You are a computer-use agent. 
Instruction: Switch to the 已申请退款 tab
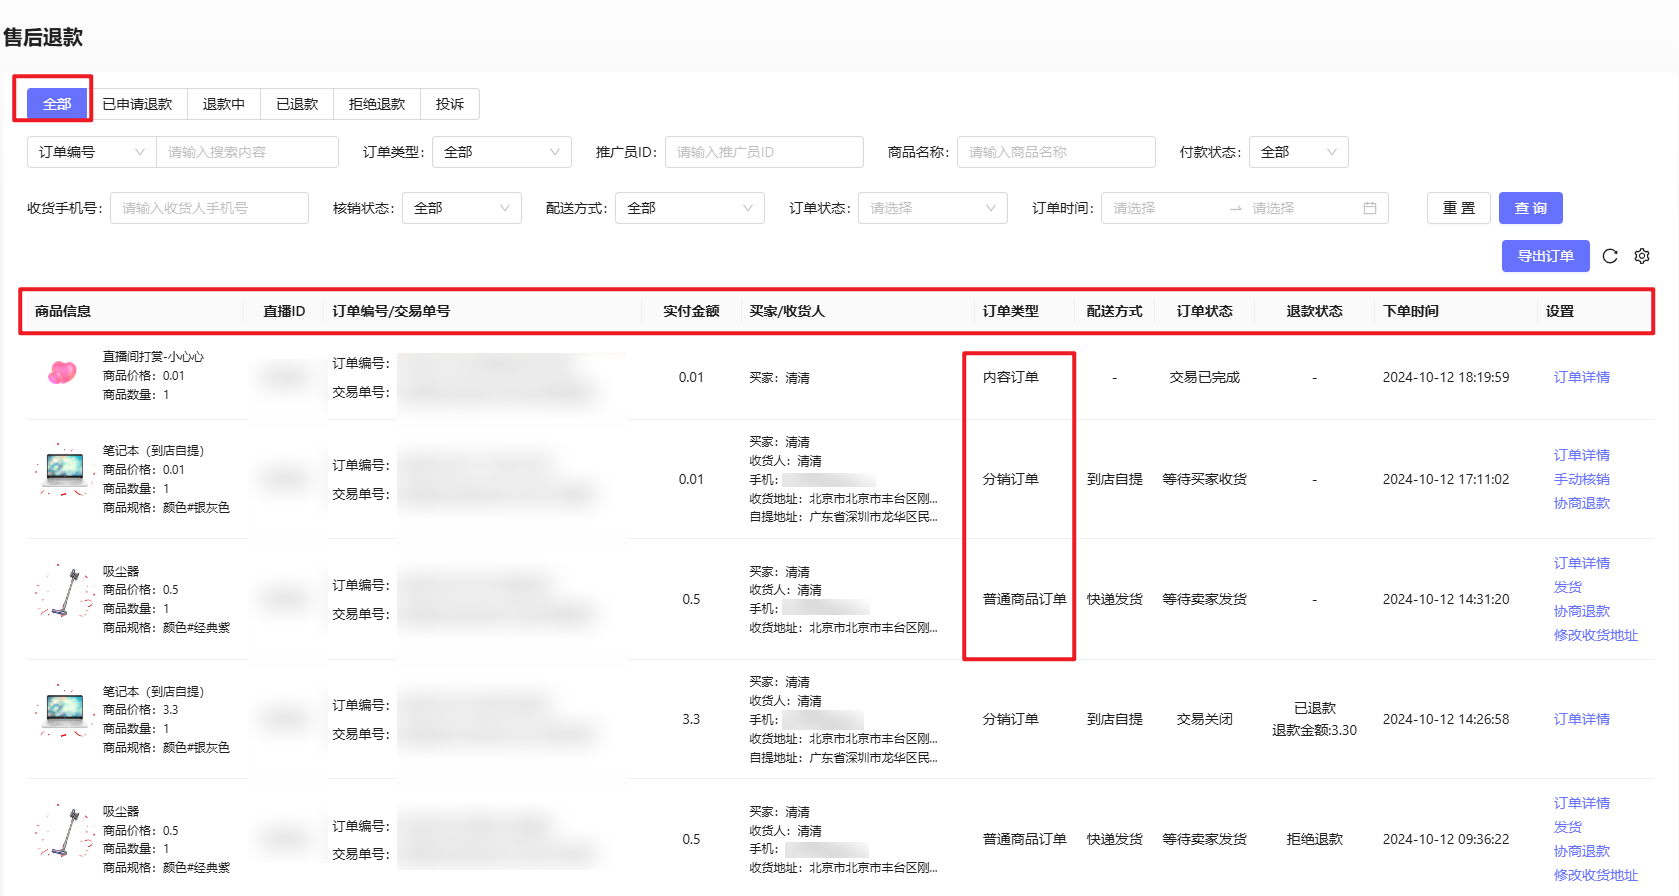click(137, 104)
